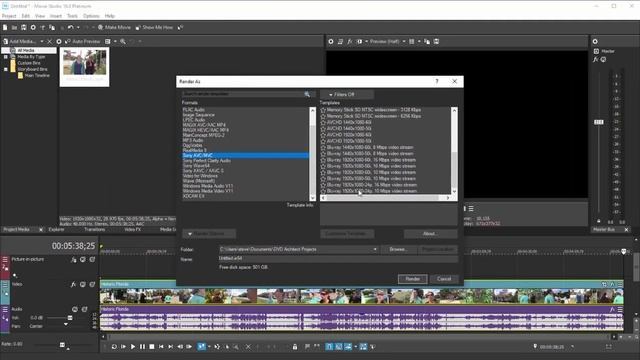Click the Add Media button

pos(20,41)
